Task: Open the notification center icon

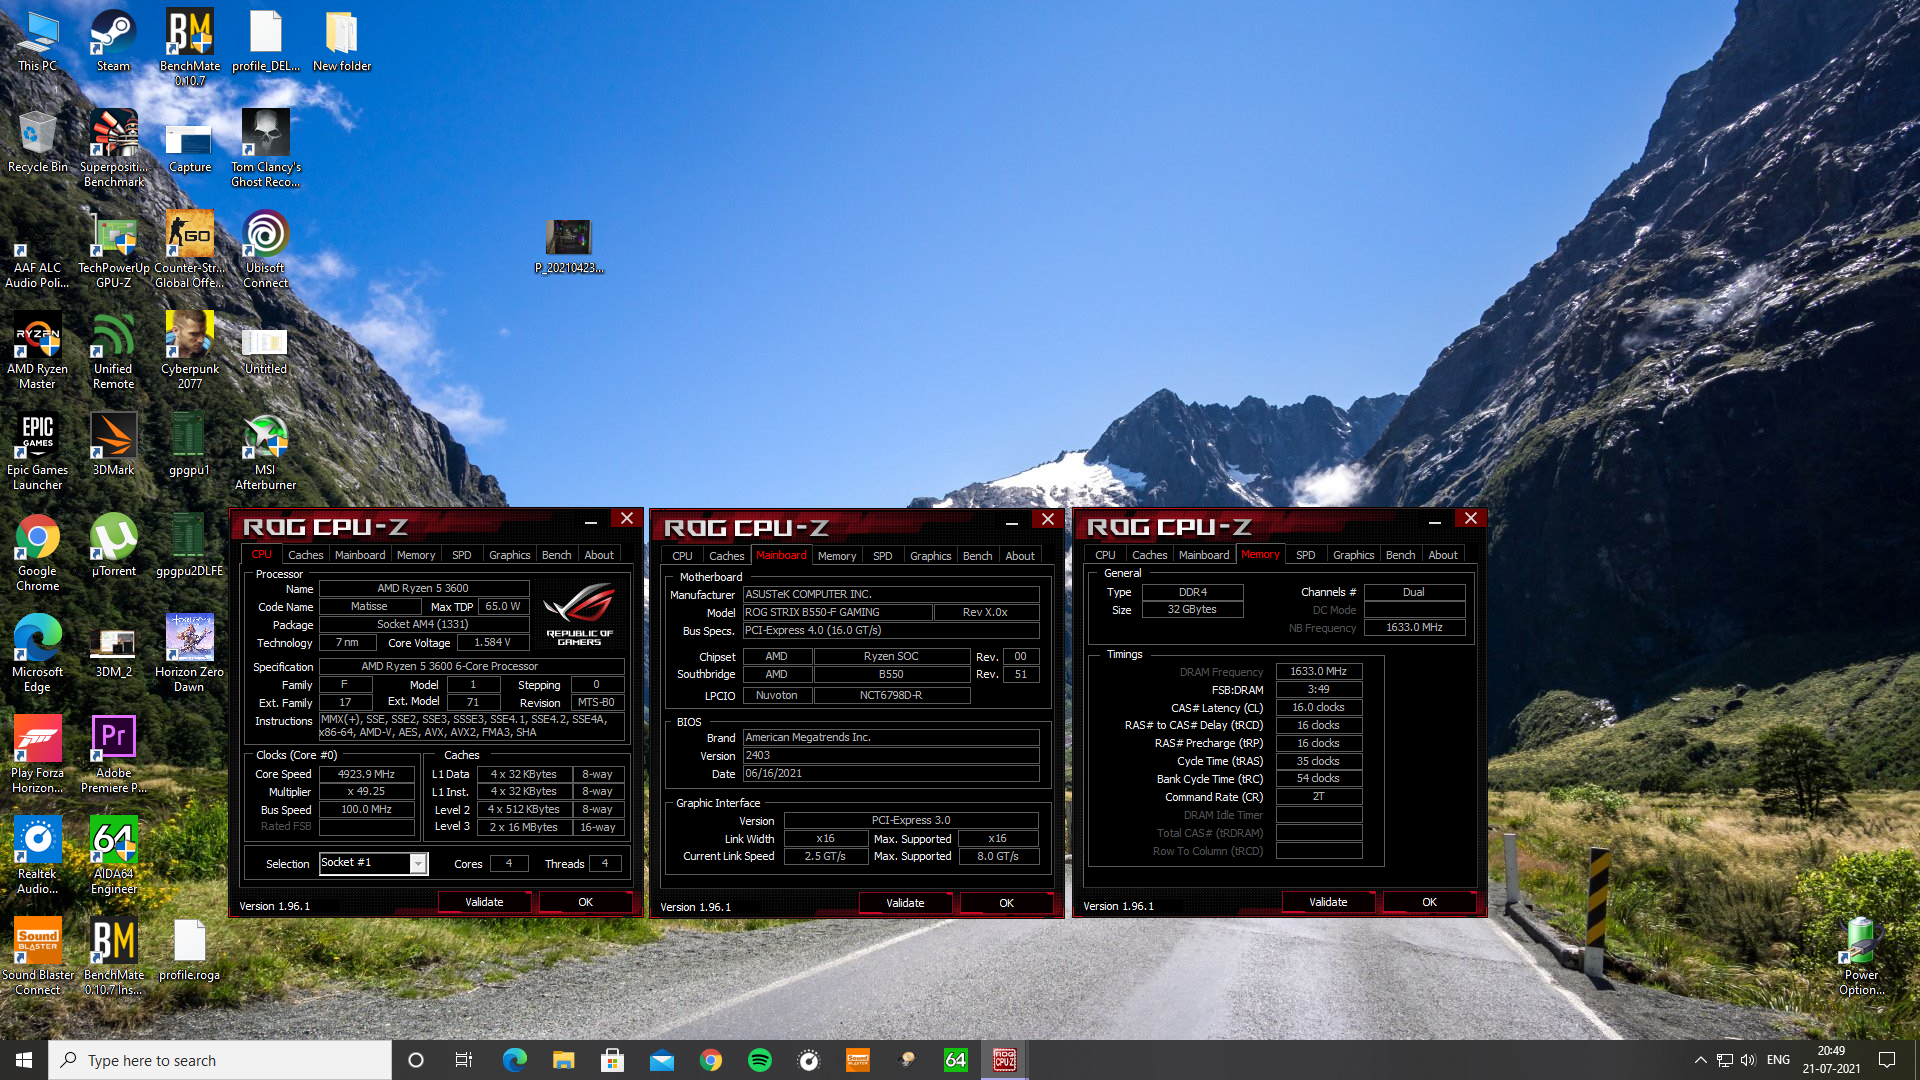Action: coord(1887,1060)
